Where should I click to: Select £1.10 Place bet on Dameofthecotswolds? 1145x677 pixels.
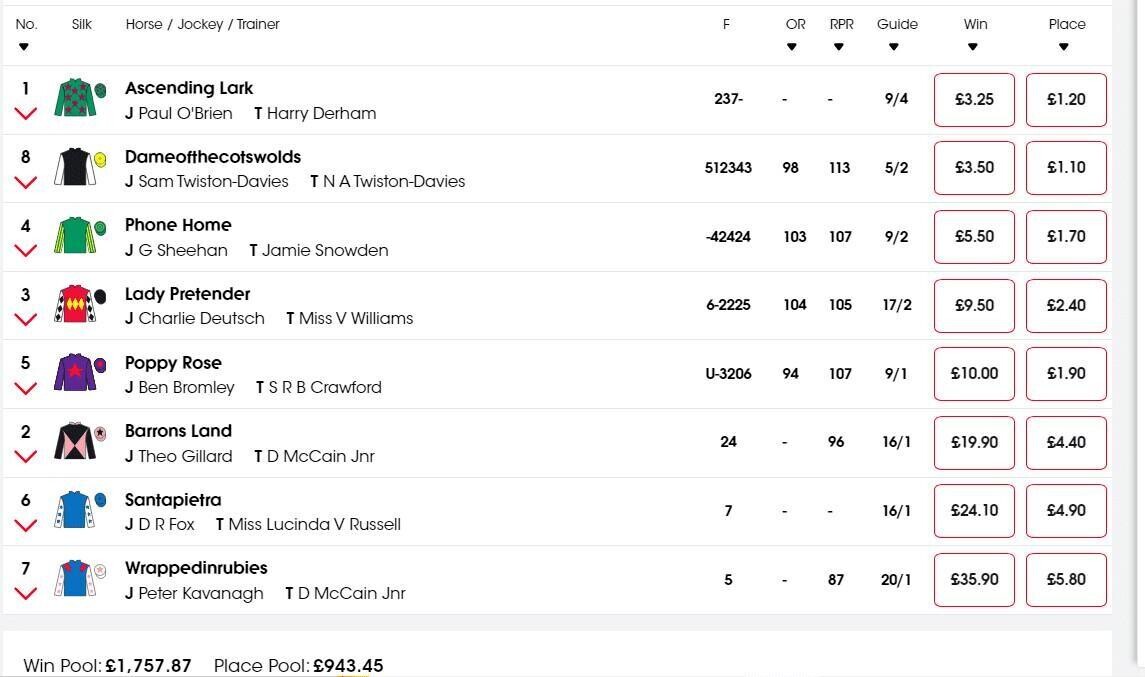(1066, 167)
